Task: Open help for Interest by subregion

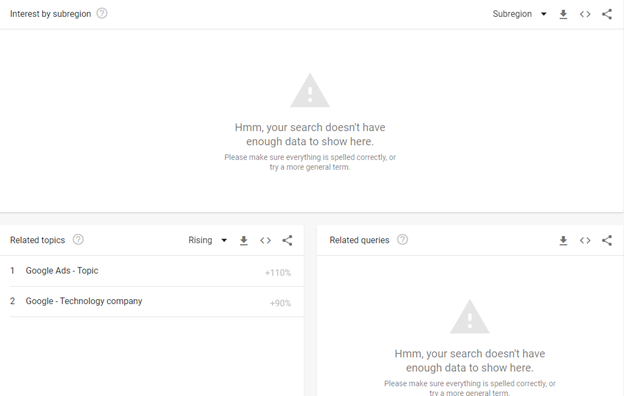Action: [x=102, y=14]
